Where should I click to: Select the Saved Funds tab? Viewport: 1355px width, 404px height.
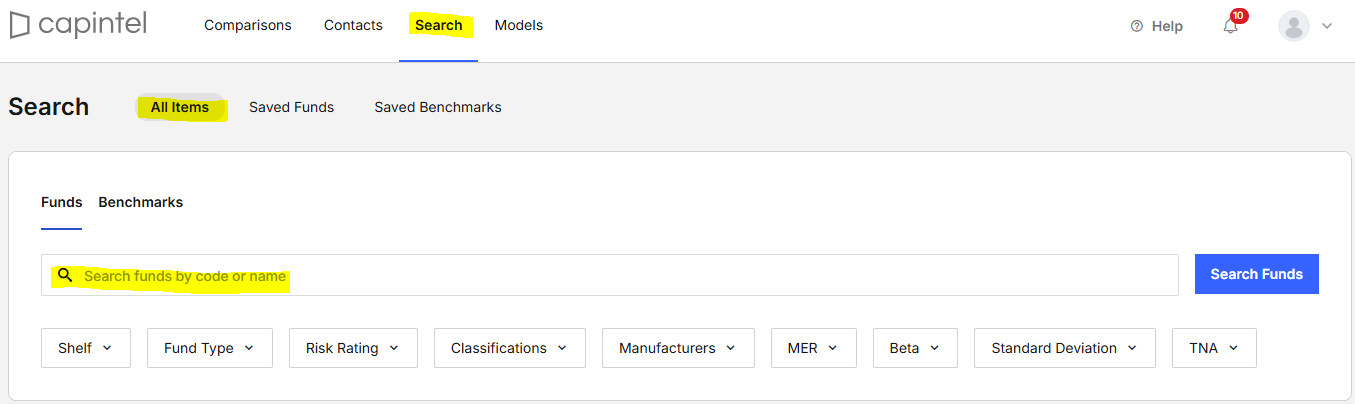[292, 107]
